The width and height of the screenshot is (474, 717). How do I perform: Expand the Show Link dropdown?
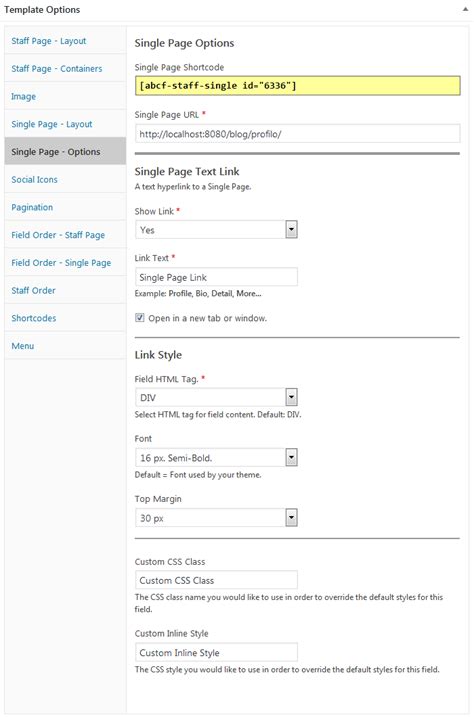tap(216, 230)
